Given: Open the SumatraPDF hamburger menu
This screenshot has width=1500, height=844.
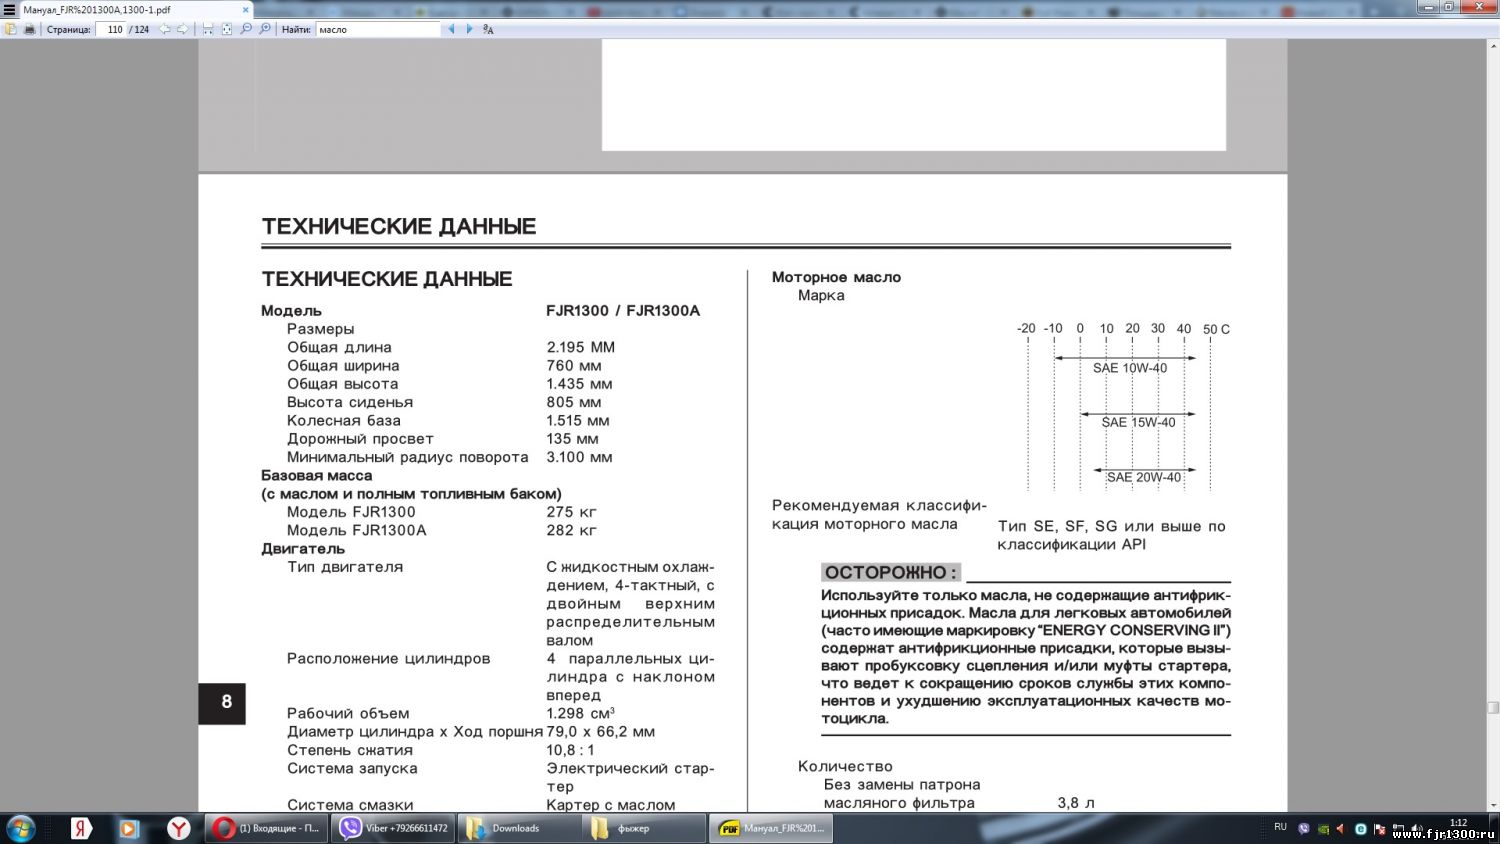Looking at the screenshot, I should [x=9, y=9].
